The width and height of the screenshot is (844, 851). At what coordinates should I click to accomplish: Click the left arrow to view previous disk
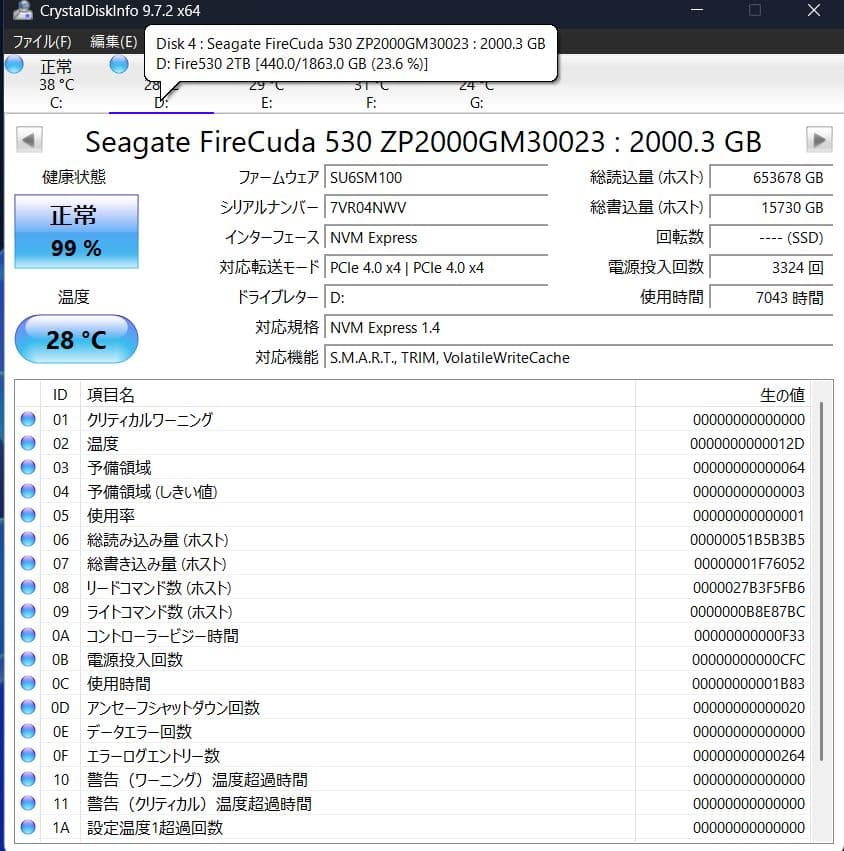[x=28, y=140]
